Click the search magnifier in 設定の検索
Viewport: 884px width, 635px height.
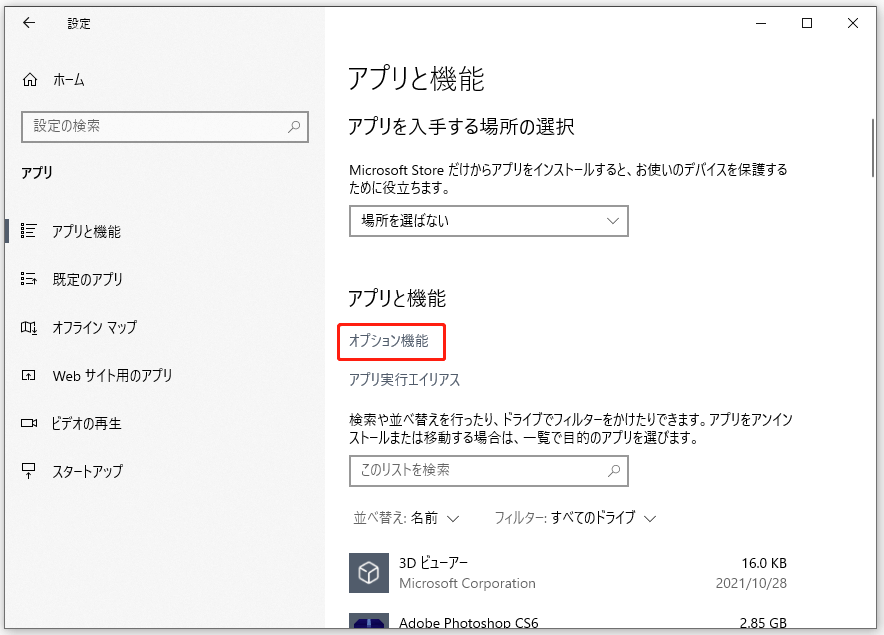tap(293, 127)
